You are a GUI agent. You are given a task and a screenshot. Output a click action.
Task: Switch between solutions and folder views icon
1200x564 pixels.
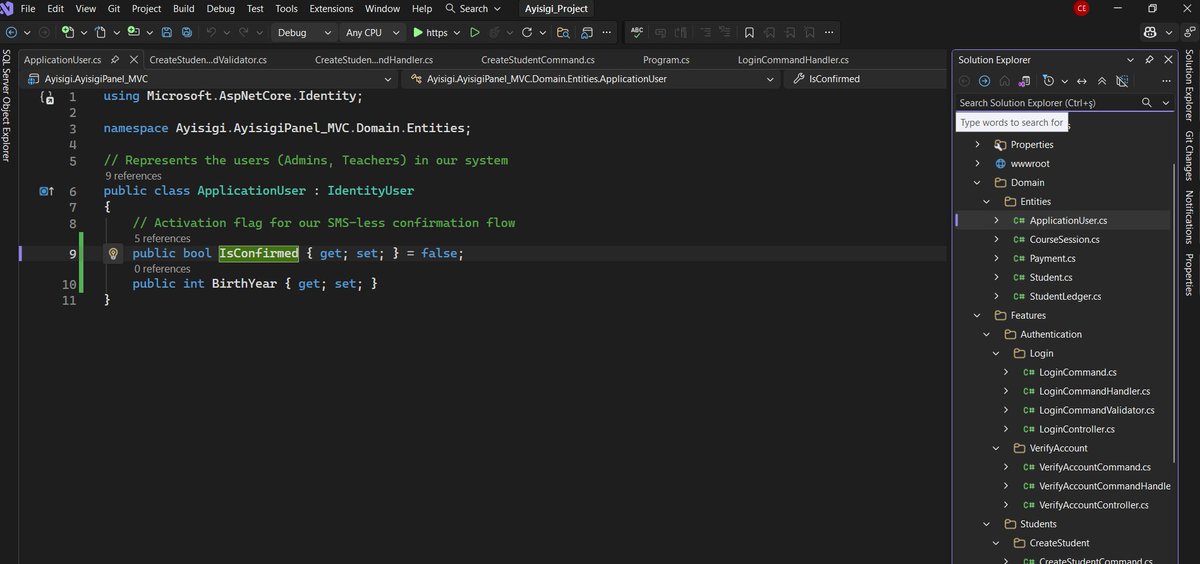[x=1025, y=81]
